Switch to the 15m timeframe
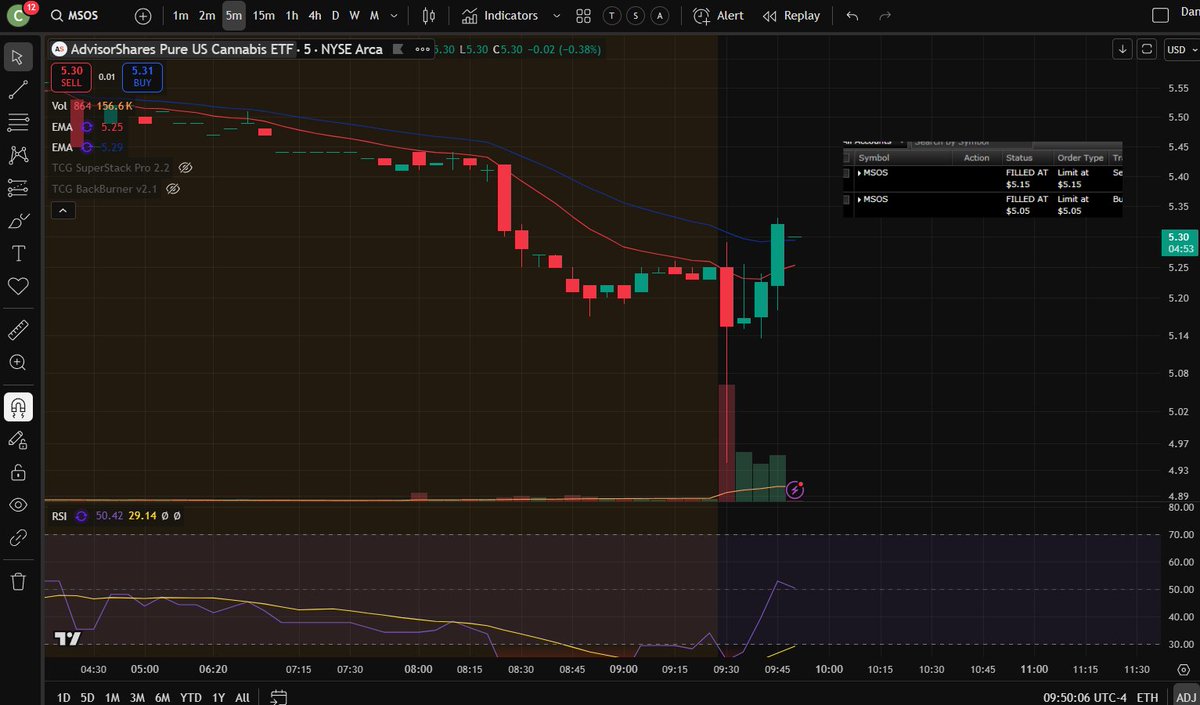The width and height of the screenshot is (1200, 705). point(264,16)
